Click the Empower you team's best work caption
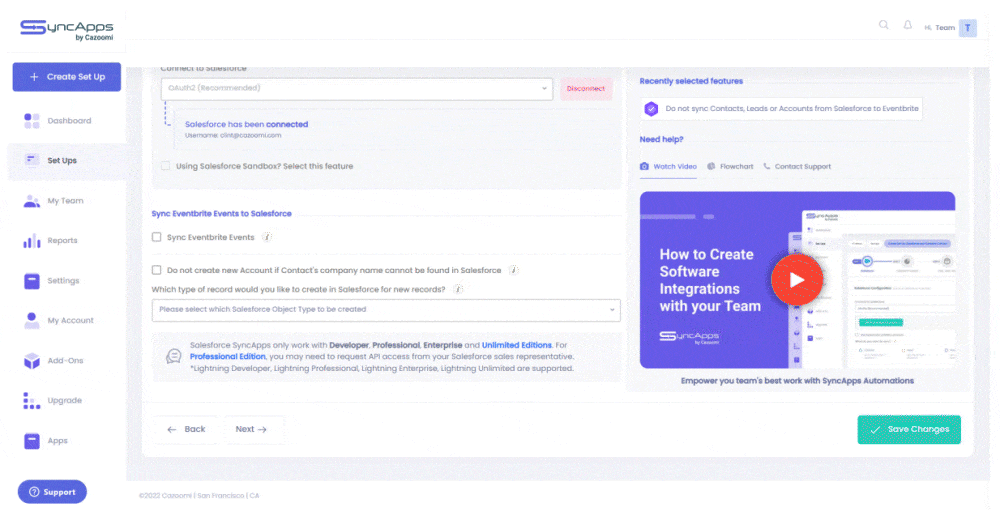 pos(797,381)
